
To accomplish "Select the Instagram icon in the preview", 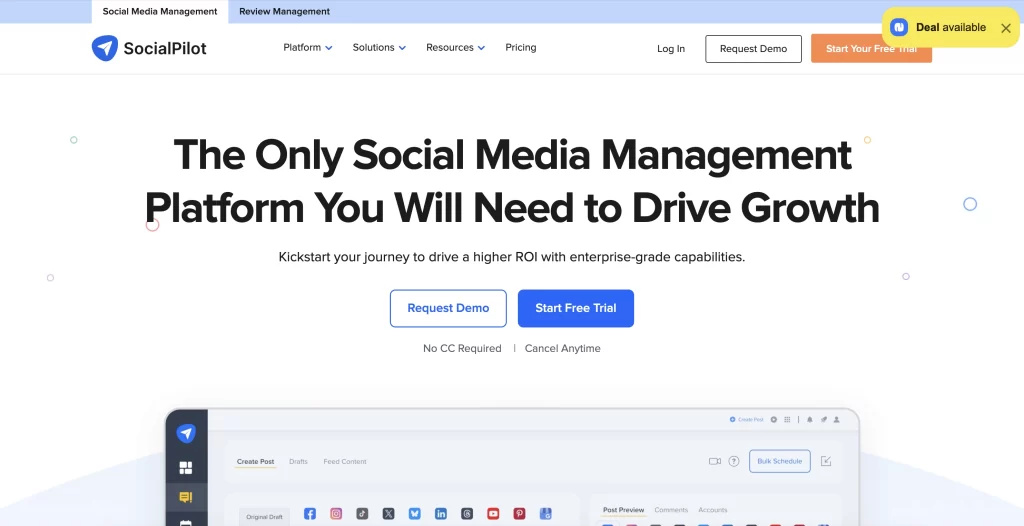I will (336, 514).
